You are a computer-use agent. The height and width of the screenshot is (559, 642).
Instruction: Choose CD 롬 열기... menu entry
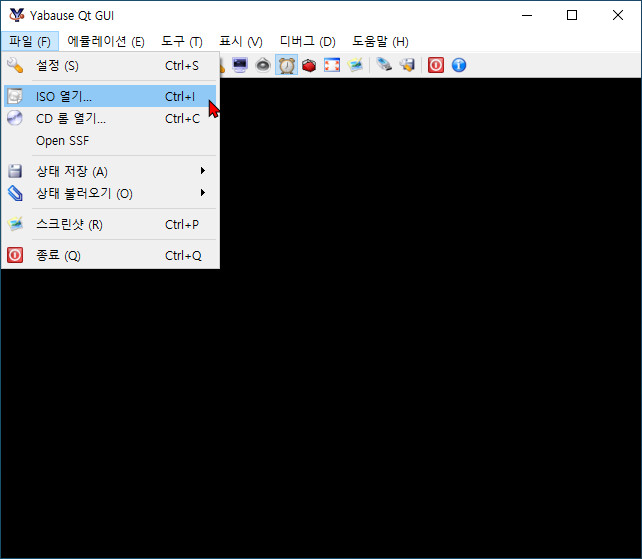[x=110, y=119]
